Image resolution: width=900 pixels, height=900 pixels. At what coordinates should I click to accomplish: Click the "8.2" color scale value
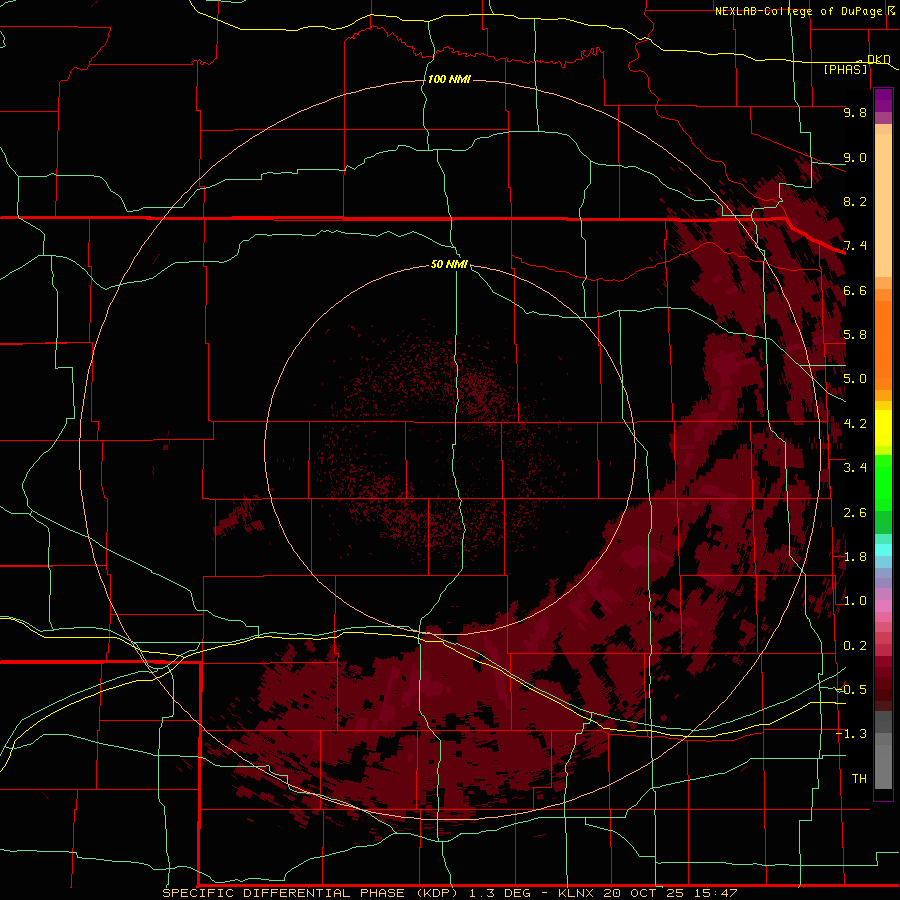[855, 201]
